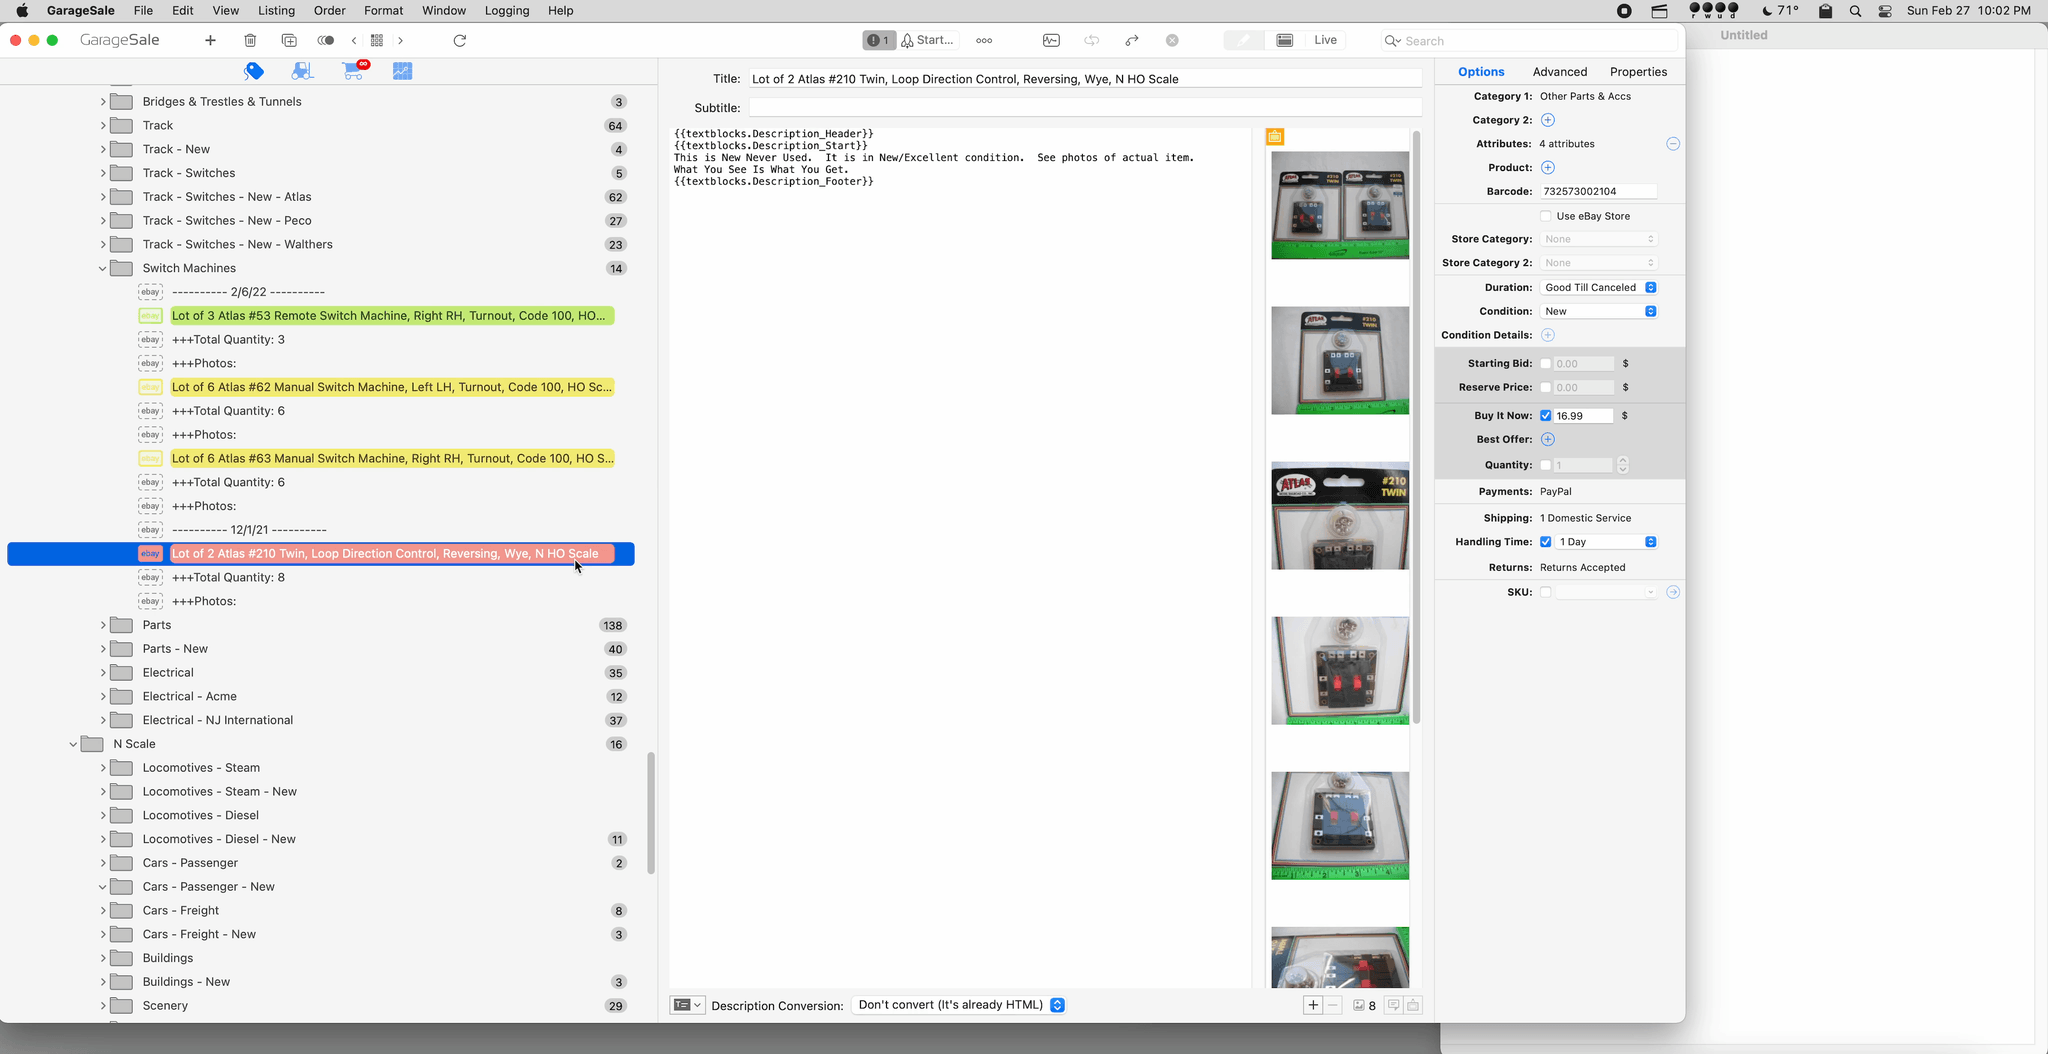Image resolution: width=2048 pixels, height=1054 pixels.
Task: Open the Logging menu
Action: 507,10
